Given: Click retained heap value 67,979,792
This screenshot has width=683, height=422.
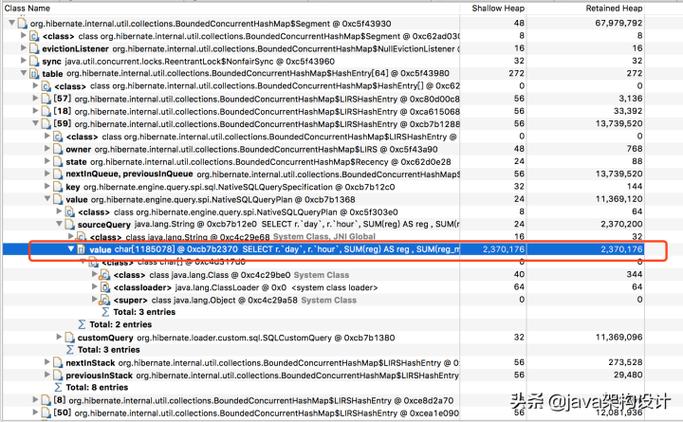Looking at the screenshot, I should coord(619,23).
